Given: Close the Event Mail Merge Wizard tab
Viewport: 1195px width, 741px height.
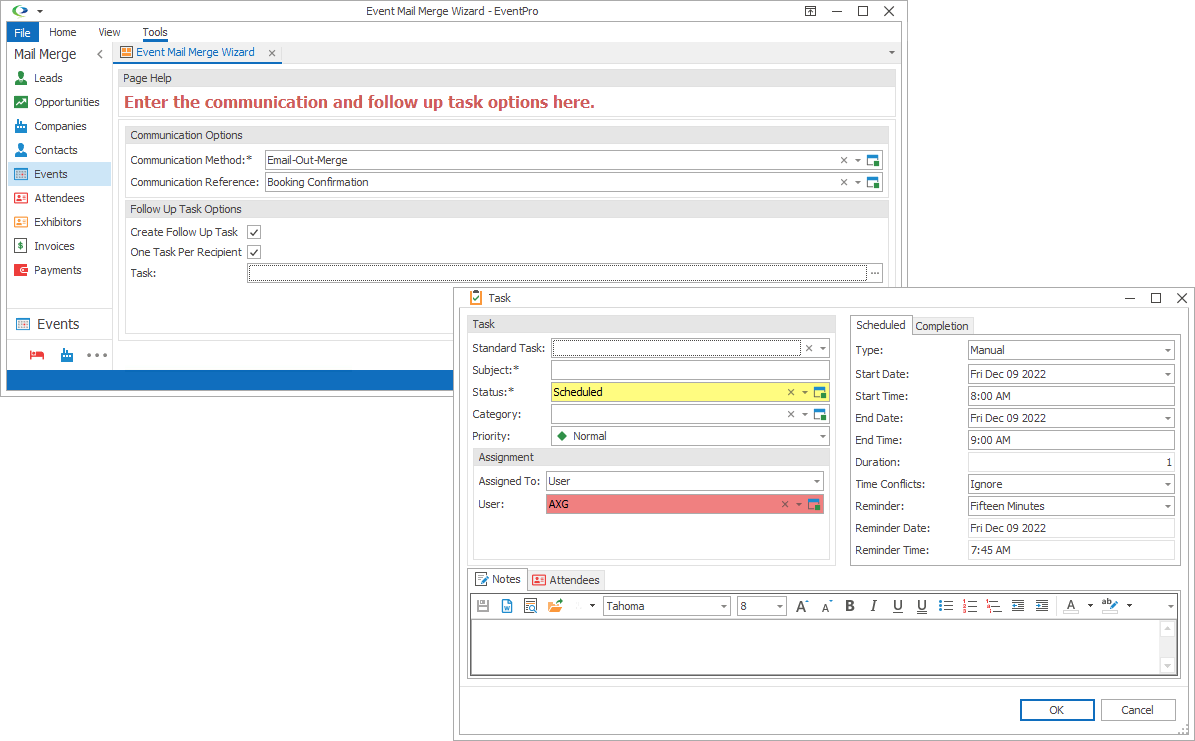Looking at the screenshot, I should [x=272, y=53].
